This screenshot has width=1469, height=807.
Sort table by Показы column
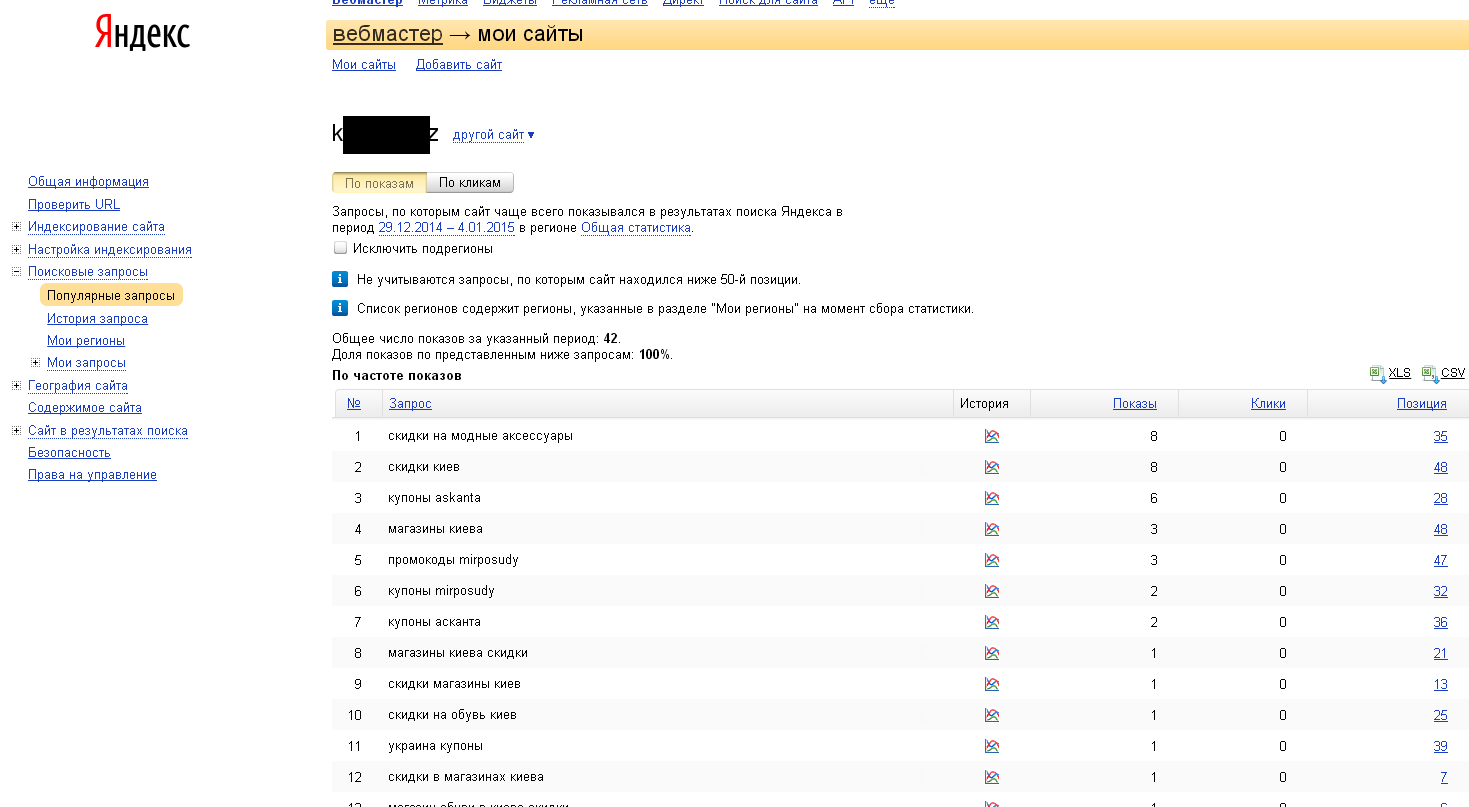tap(1135, 404)
